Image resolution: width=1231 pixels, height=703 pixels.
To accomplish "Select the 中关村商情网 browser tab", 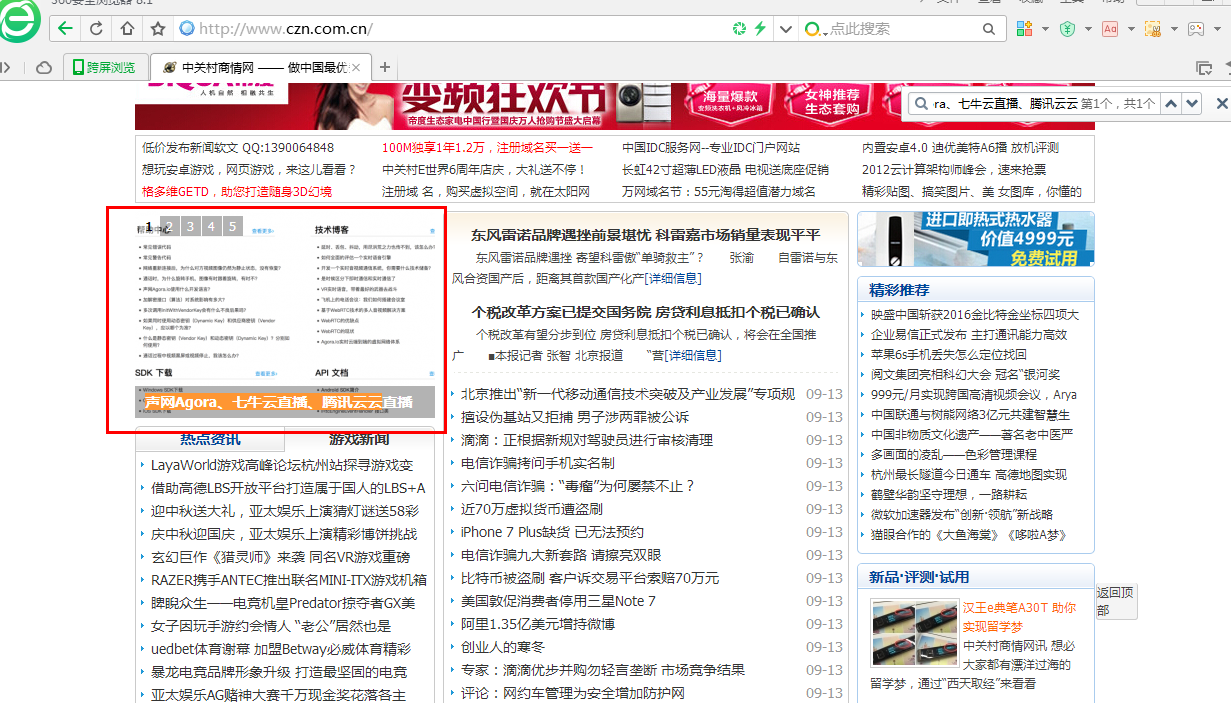I will click(260, 68).
